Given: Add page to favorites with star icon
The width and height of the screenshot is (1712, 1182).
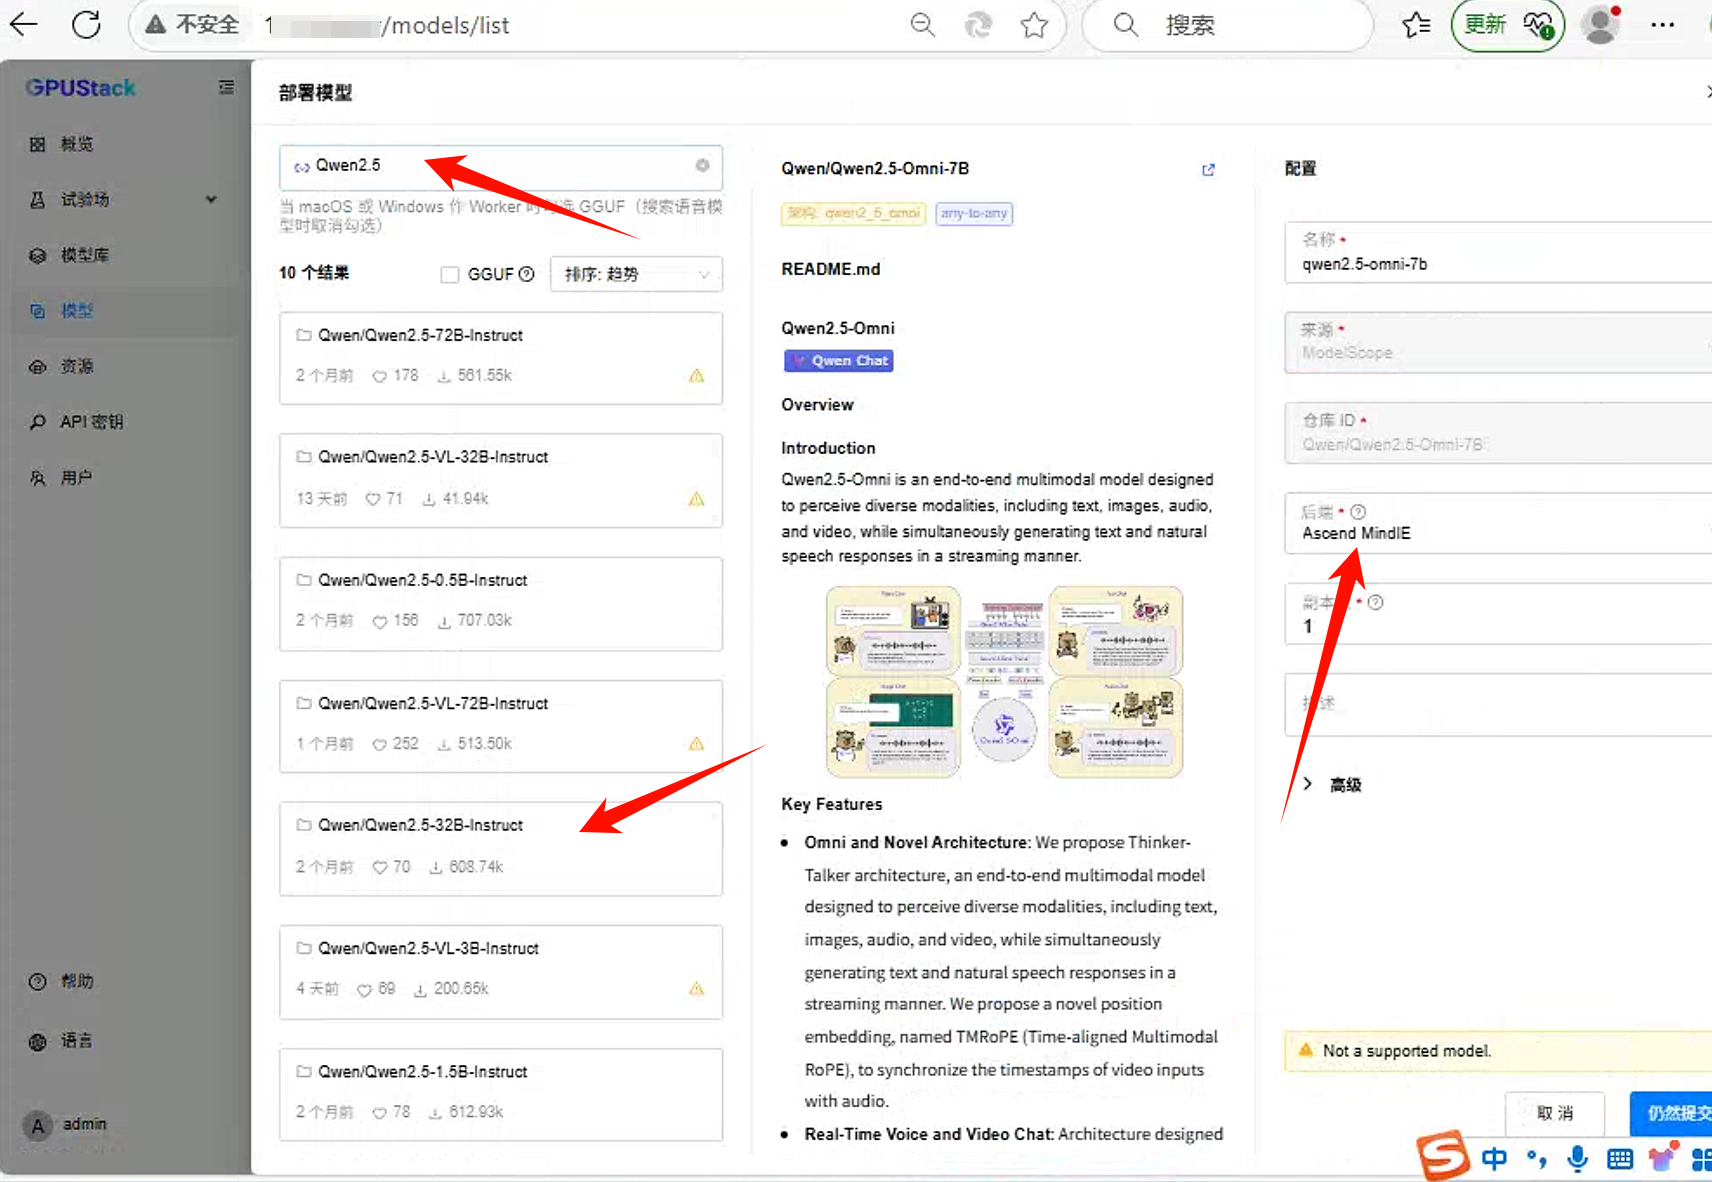Looking at the screenshot, I should coord(1034,25).
